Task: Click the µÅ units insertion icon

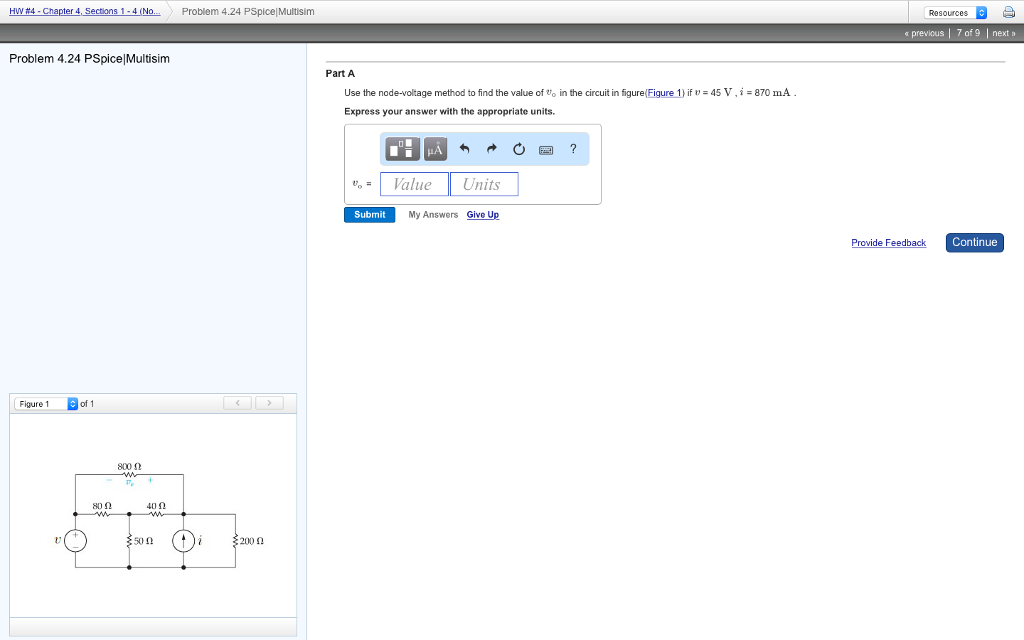Action: pos(434,148)
